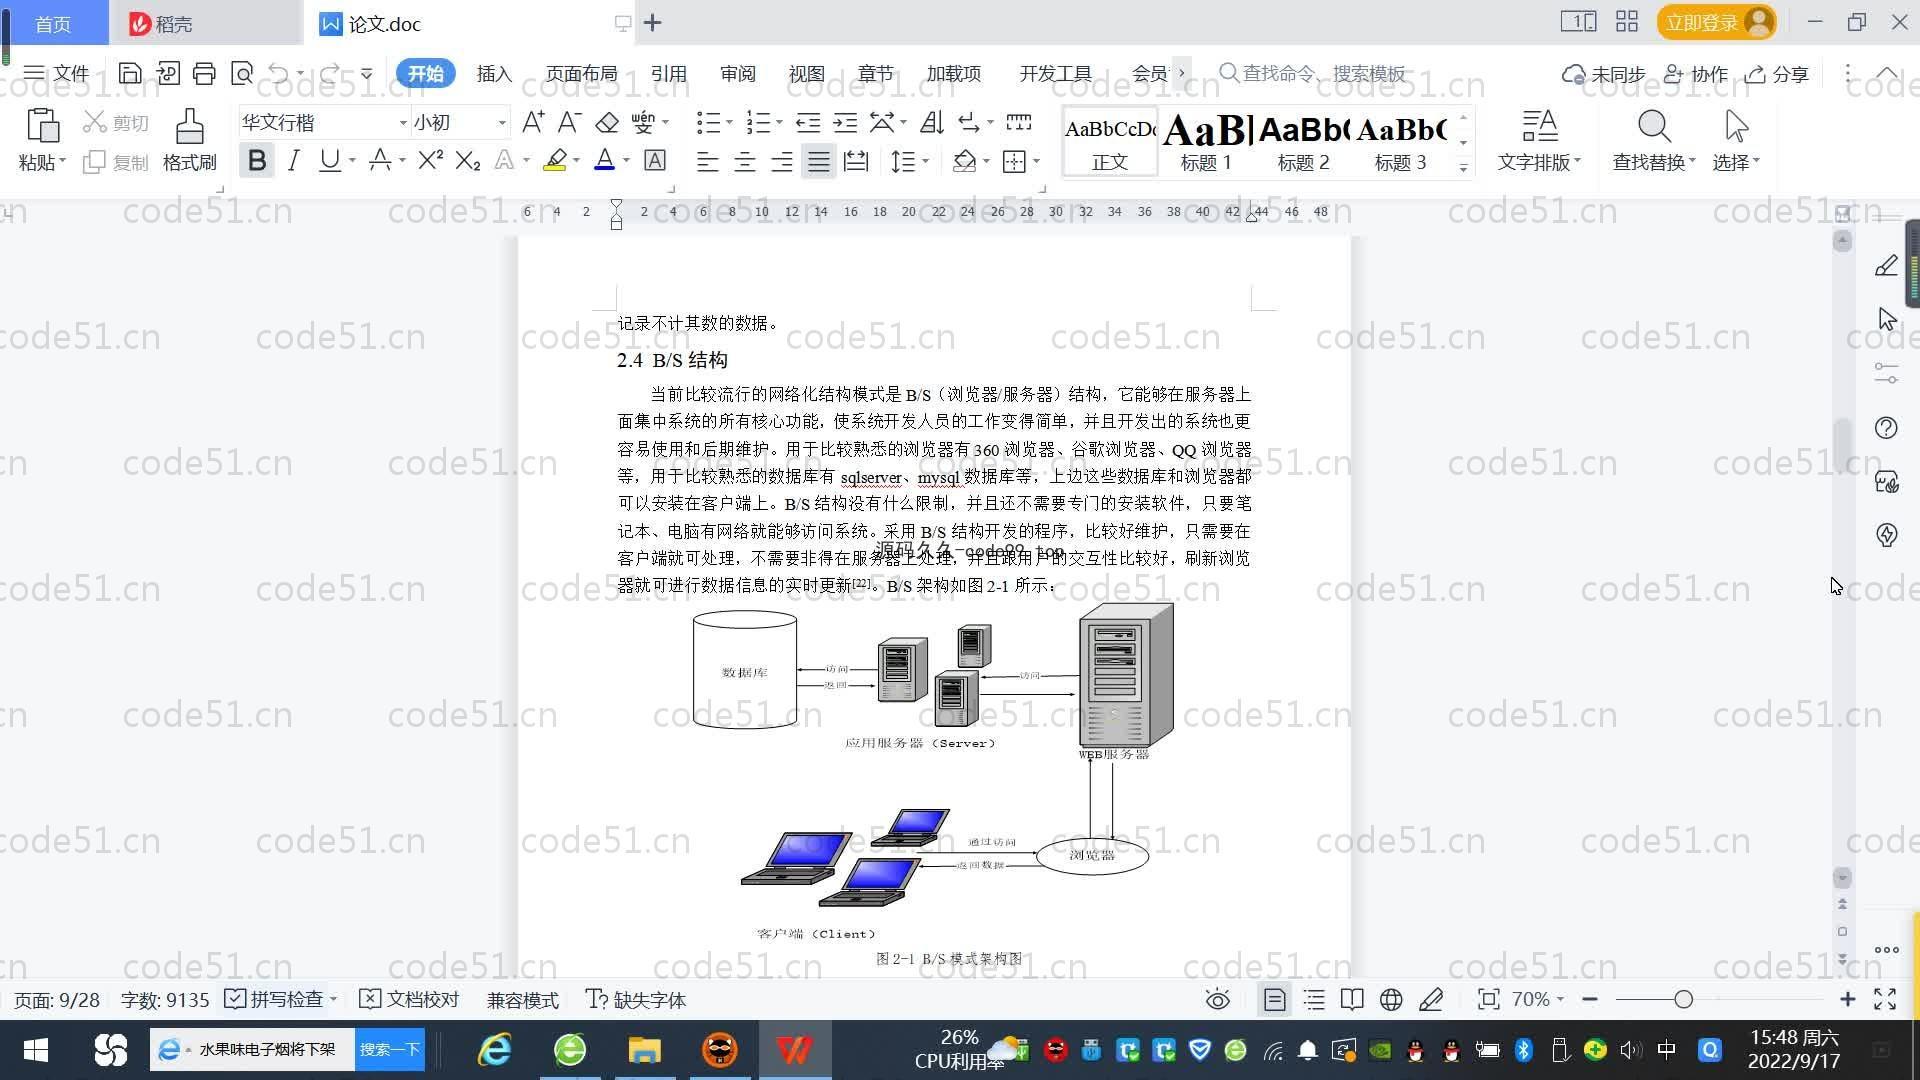Toggle show/hide paragraph marks icon
Image resolution: width=1920 pixels, height=1080 pixels.
969,122
